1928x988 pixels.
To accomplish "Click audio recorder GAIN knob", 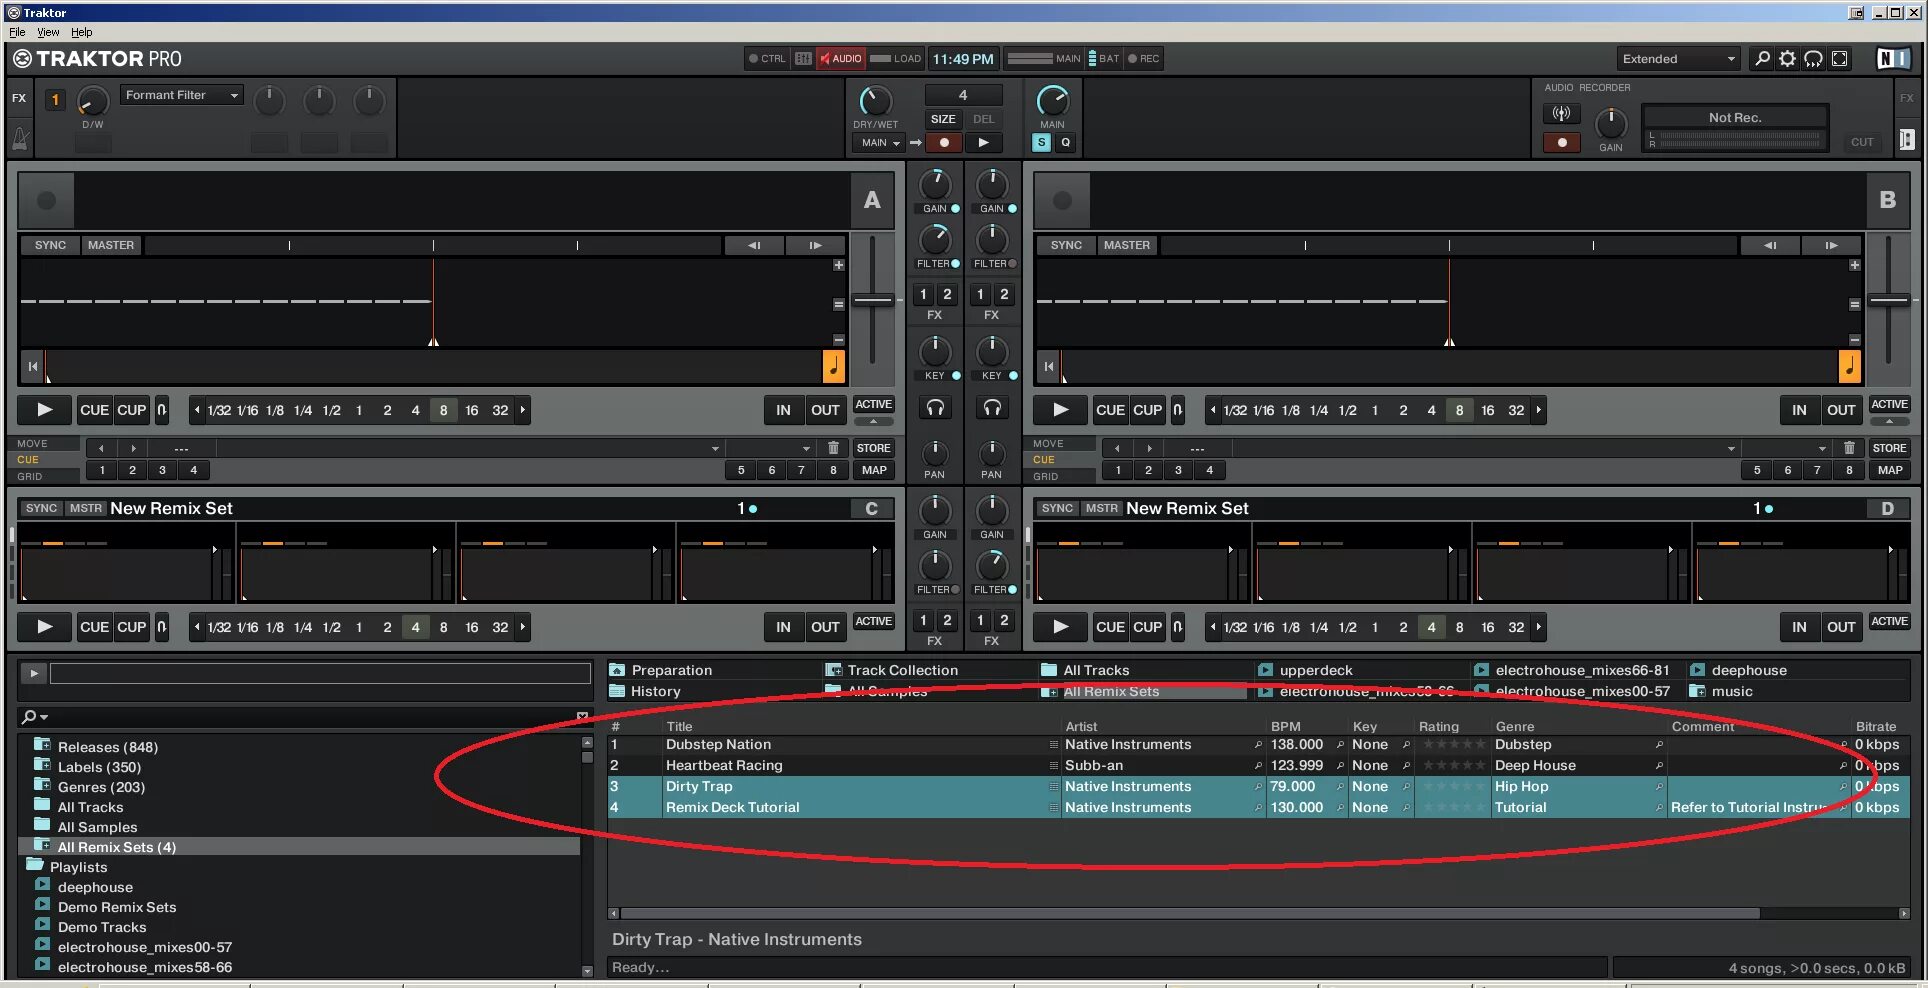I will click(1610, 123).
